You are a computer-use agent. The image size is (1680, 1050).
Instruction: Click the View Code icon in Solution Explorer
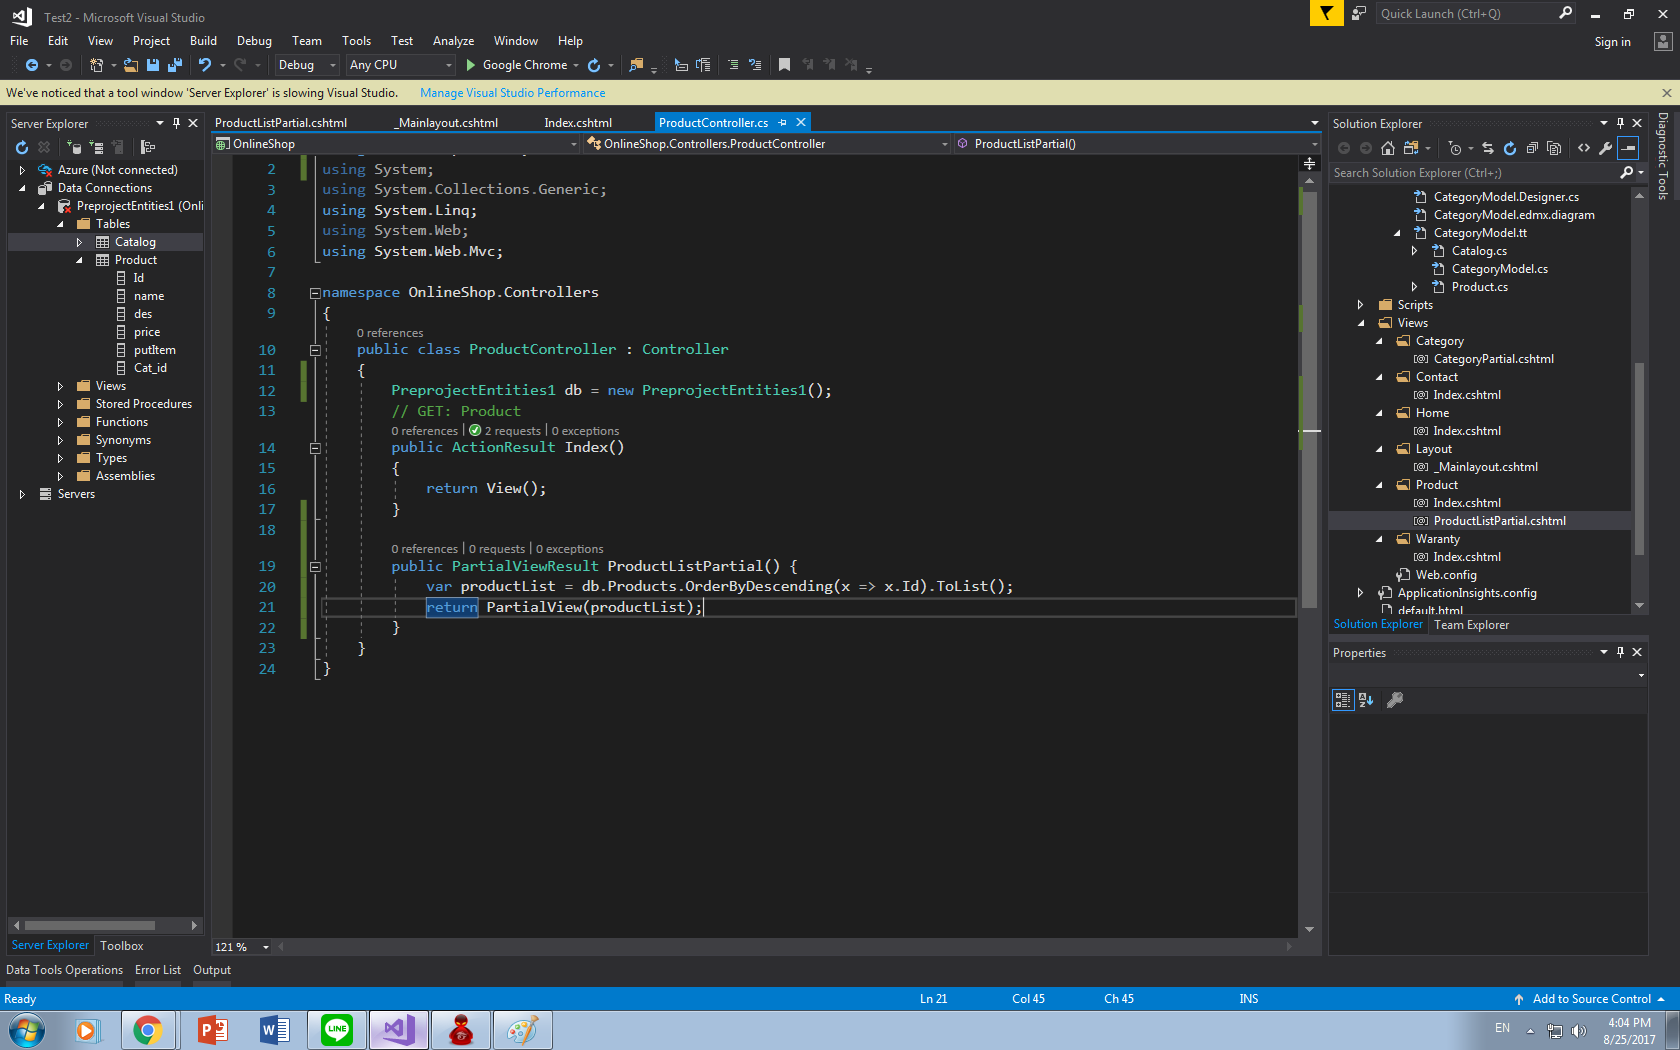click(x=1584, y=148)
